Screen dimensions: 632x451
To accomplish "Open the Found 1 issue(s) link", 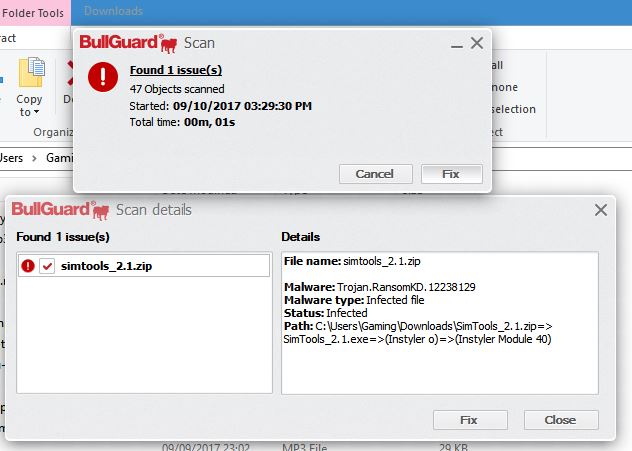I will pos(176,70).
